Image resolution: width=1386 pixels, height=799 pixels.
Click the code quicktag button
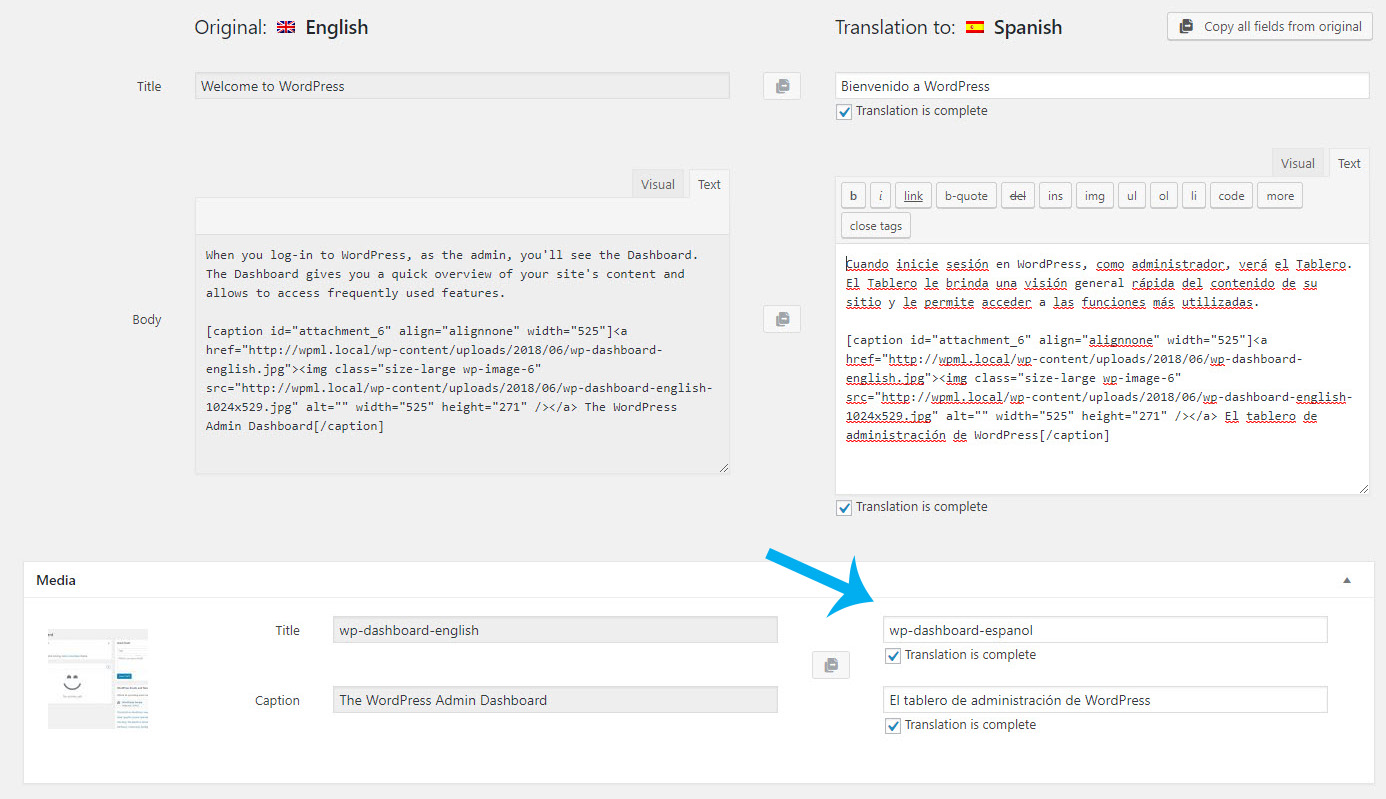(1231, 196)
